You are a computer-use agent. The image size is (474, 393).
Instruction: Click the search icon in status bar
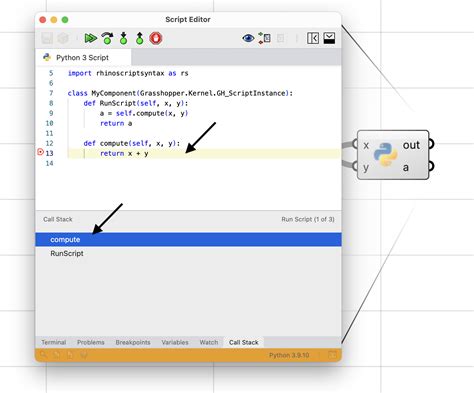tap(43, 355)
